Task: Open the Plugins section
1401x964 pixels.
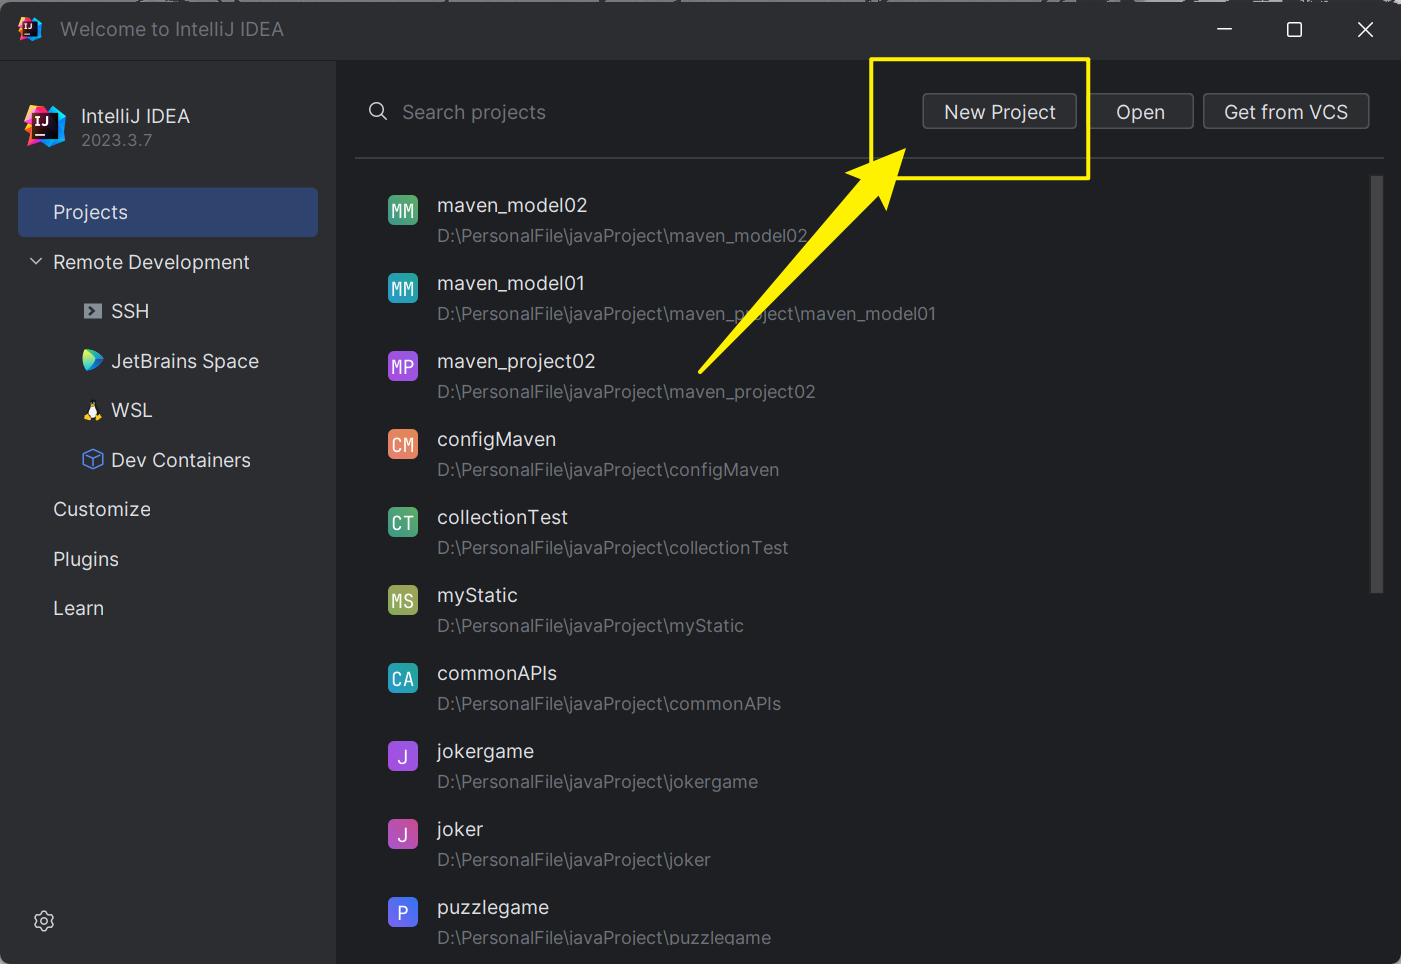Action: [x=86, y=559]
